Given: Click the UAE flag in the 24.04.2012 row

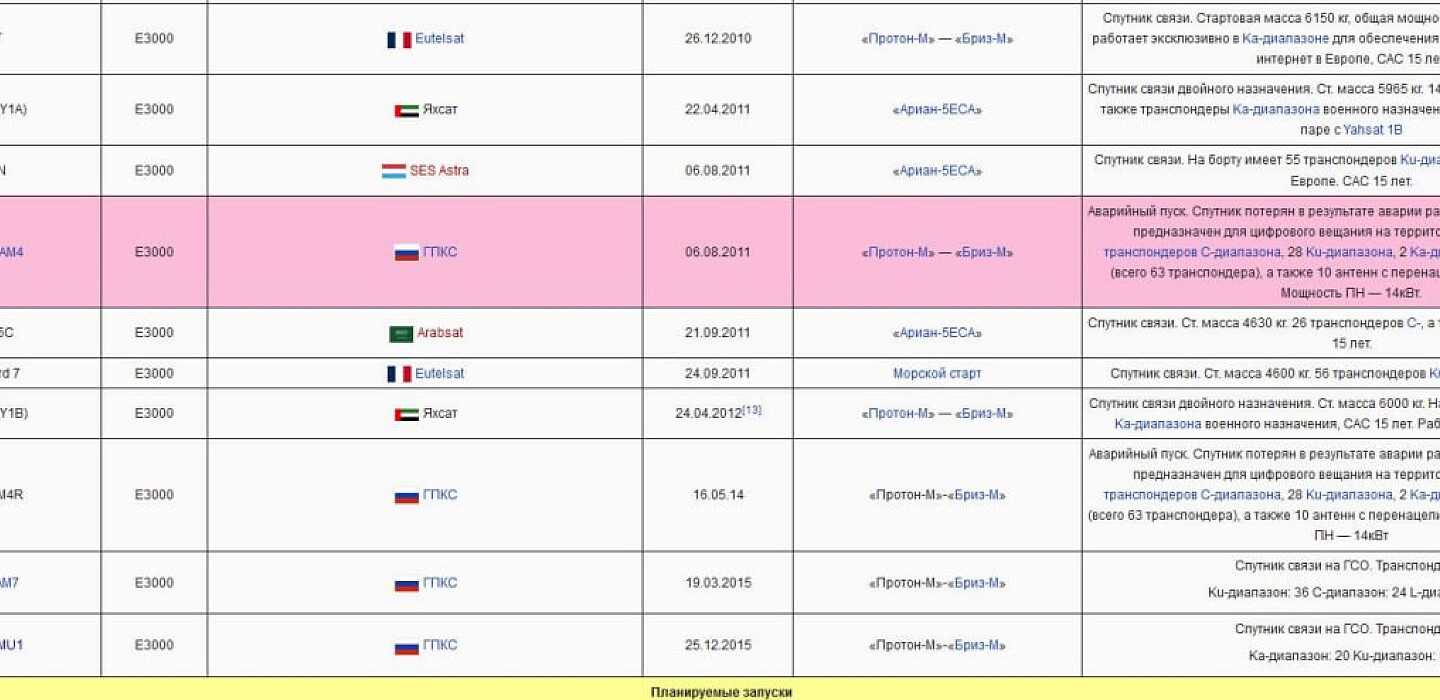Looking at the screenshot, I should 406,414.
